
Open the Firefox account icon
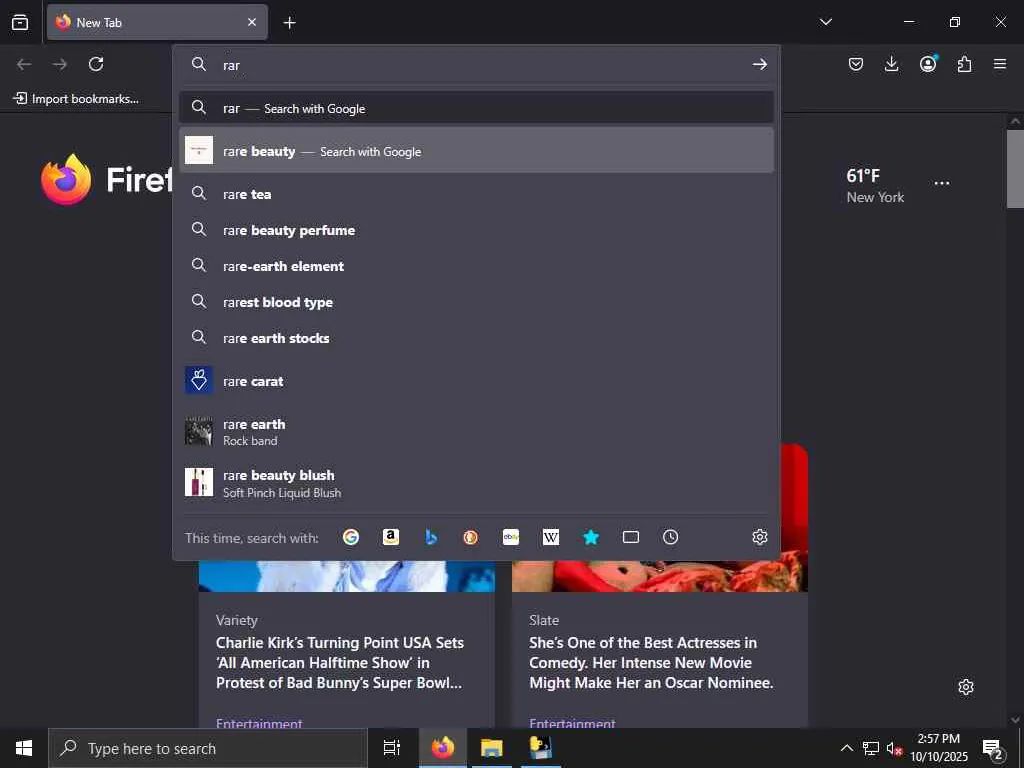click(x=928, y=63)
